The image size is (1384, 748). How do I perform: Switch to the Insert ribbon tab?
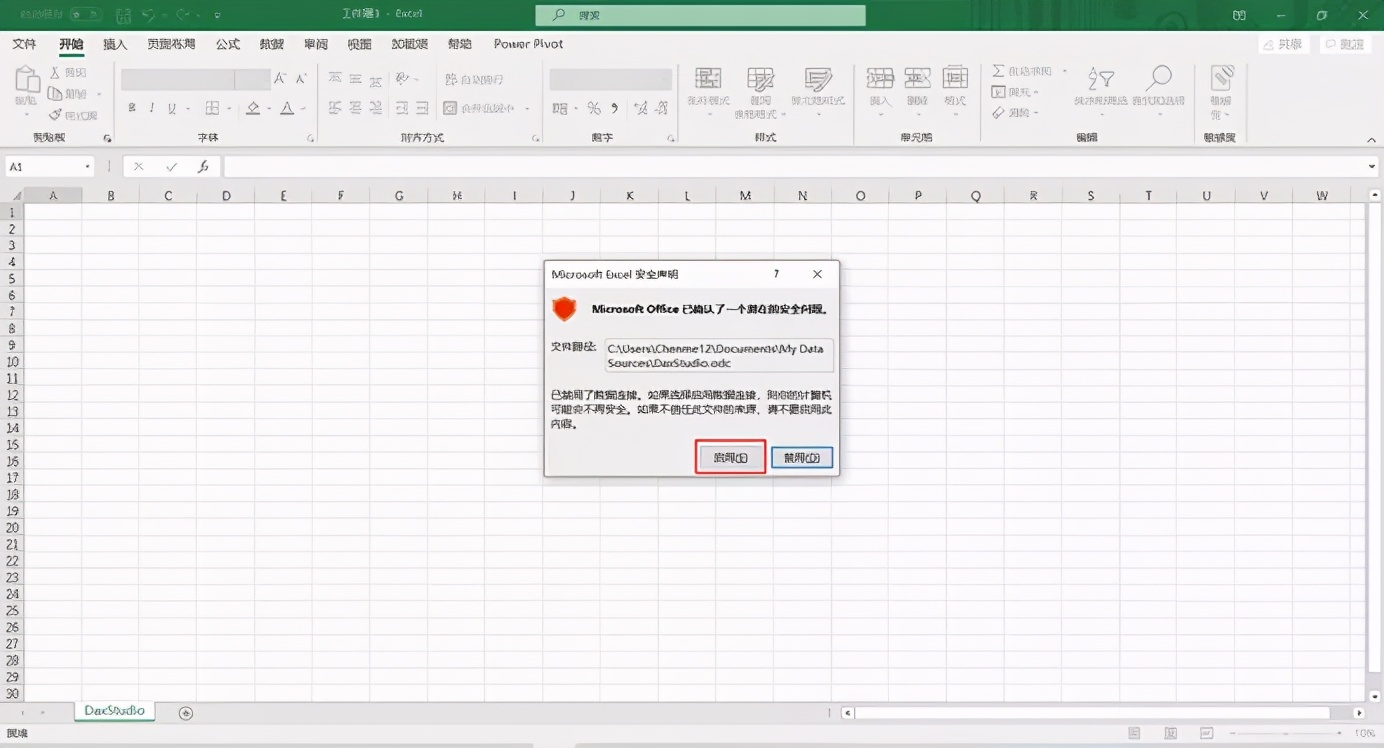coord(116,44)
